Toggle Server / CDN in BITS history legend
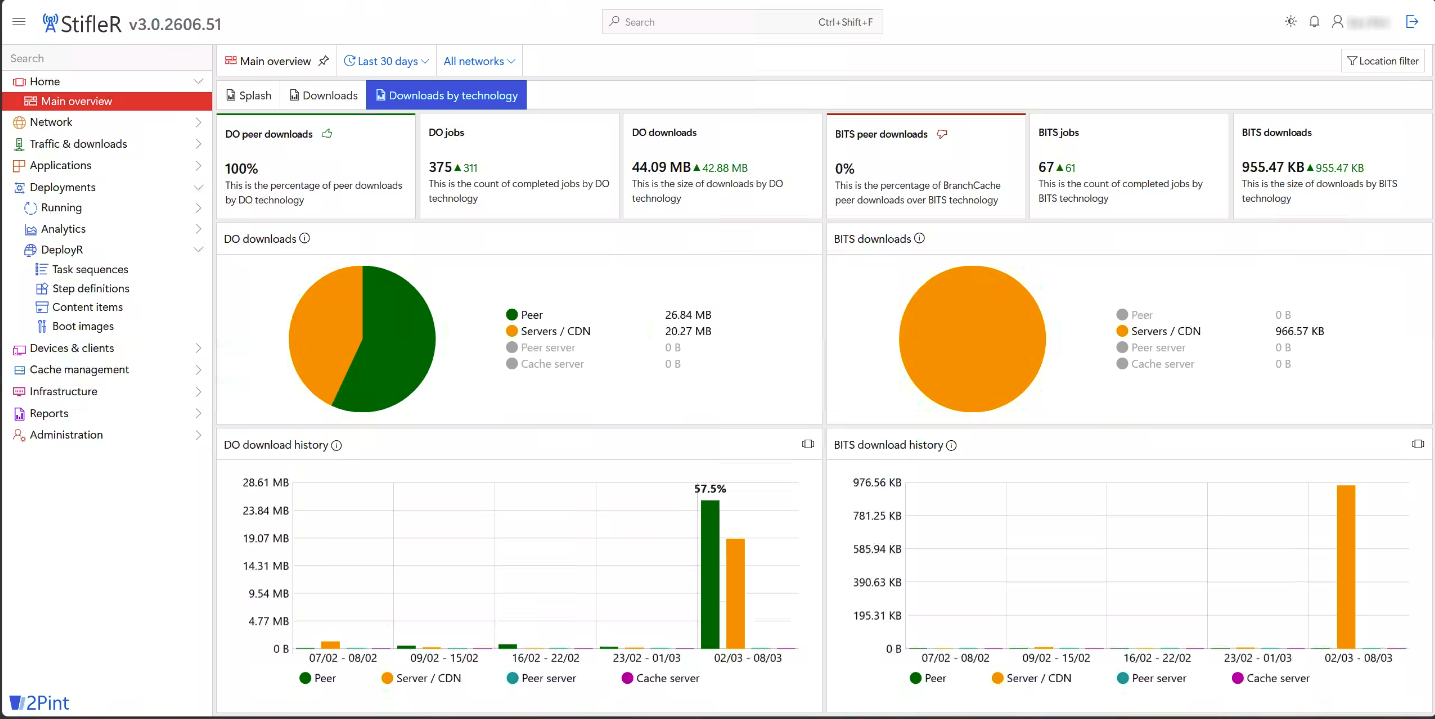This screenshot has height=719, width=1435. [x=1030, y=678]
